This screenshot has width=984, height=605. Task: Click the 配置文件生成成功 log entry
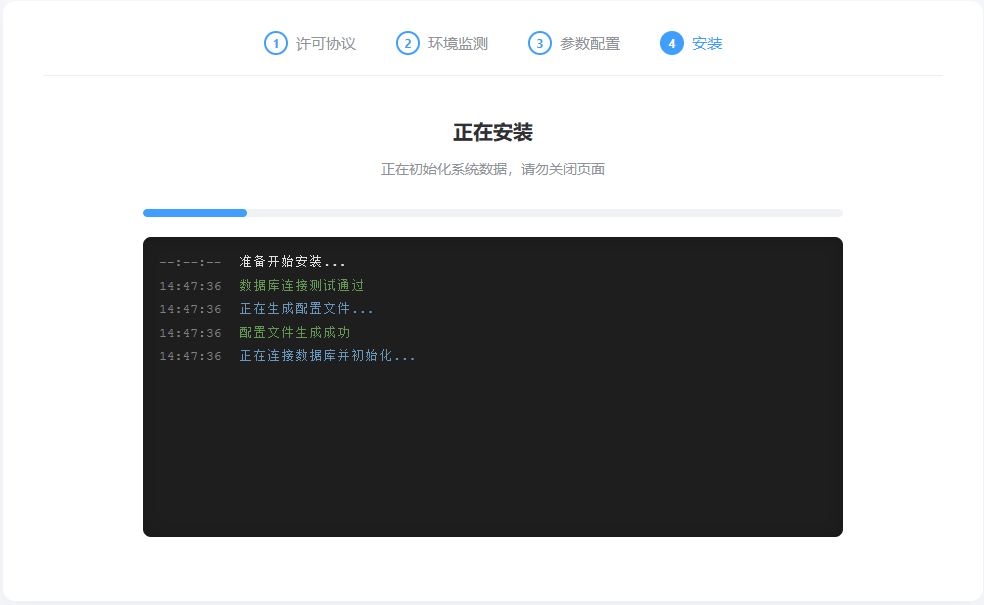point(295,333)
